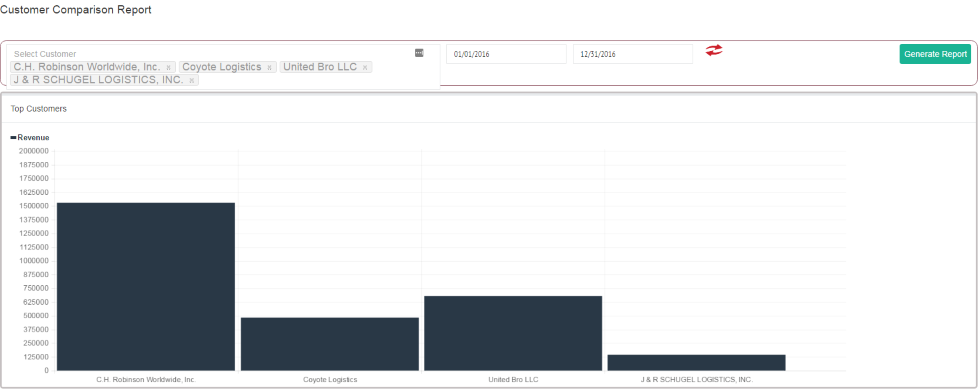Click the small icon in Select Customer box

tap(419, 53)
